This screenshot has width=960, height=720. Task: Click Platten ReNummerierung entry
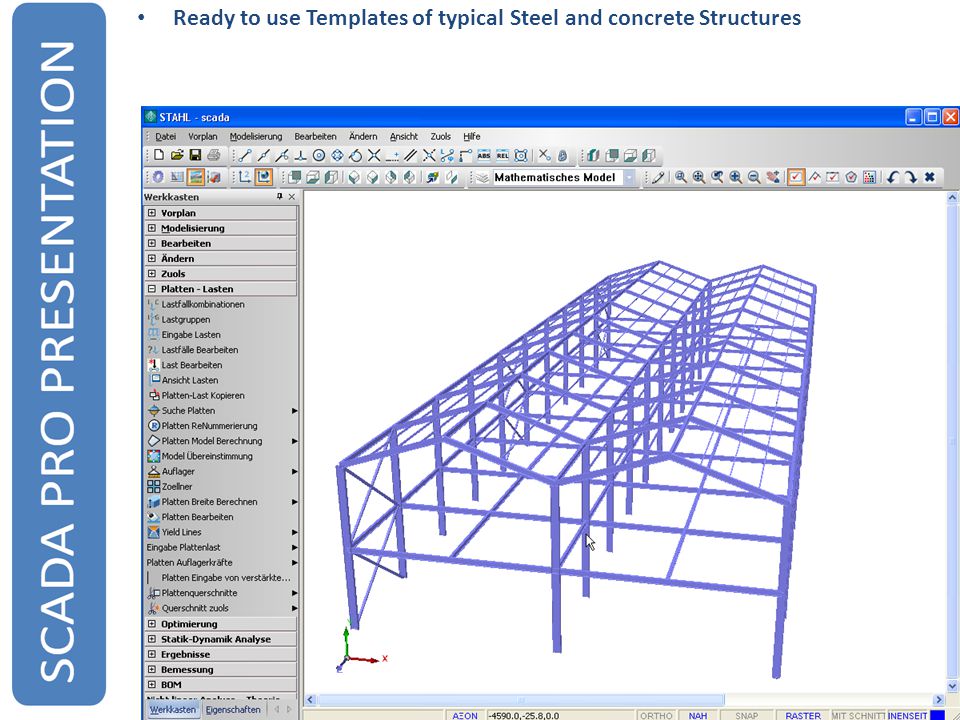click(209, 426)
